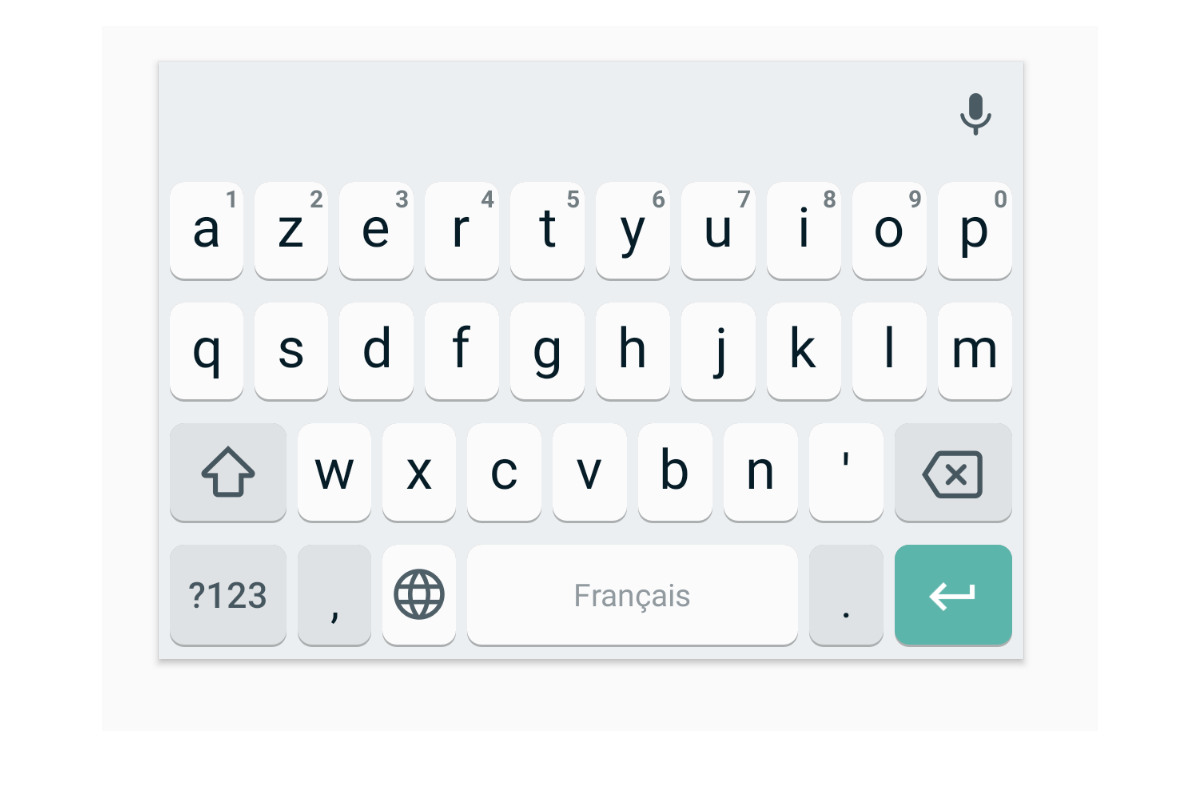Image resolution: width=1200 pixels, height=800 pixels.
Task: Tap the letter q key
Action: [x=206, y=351]
